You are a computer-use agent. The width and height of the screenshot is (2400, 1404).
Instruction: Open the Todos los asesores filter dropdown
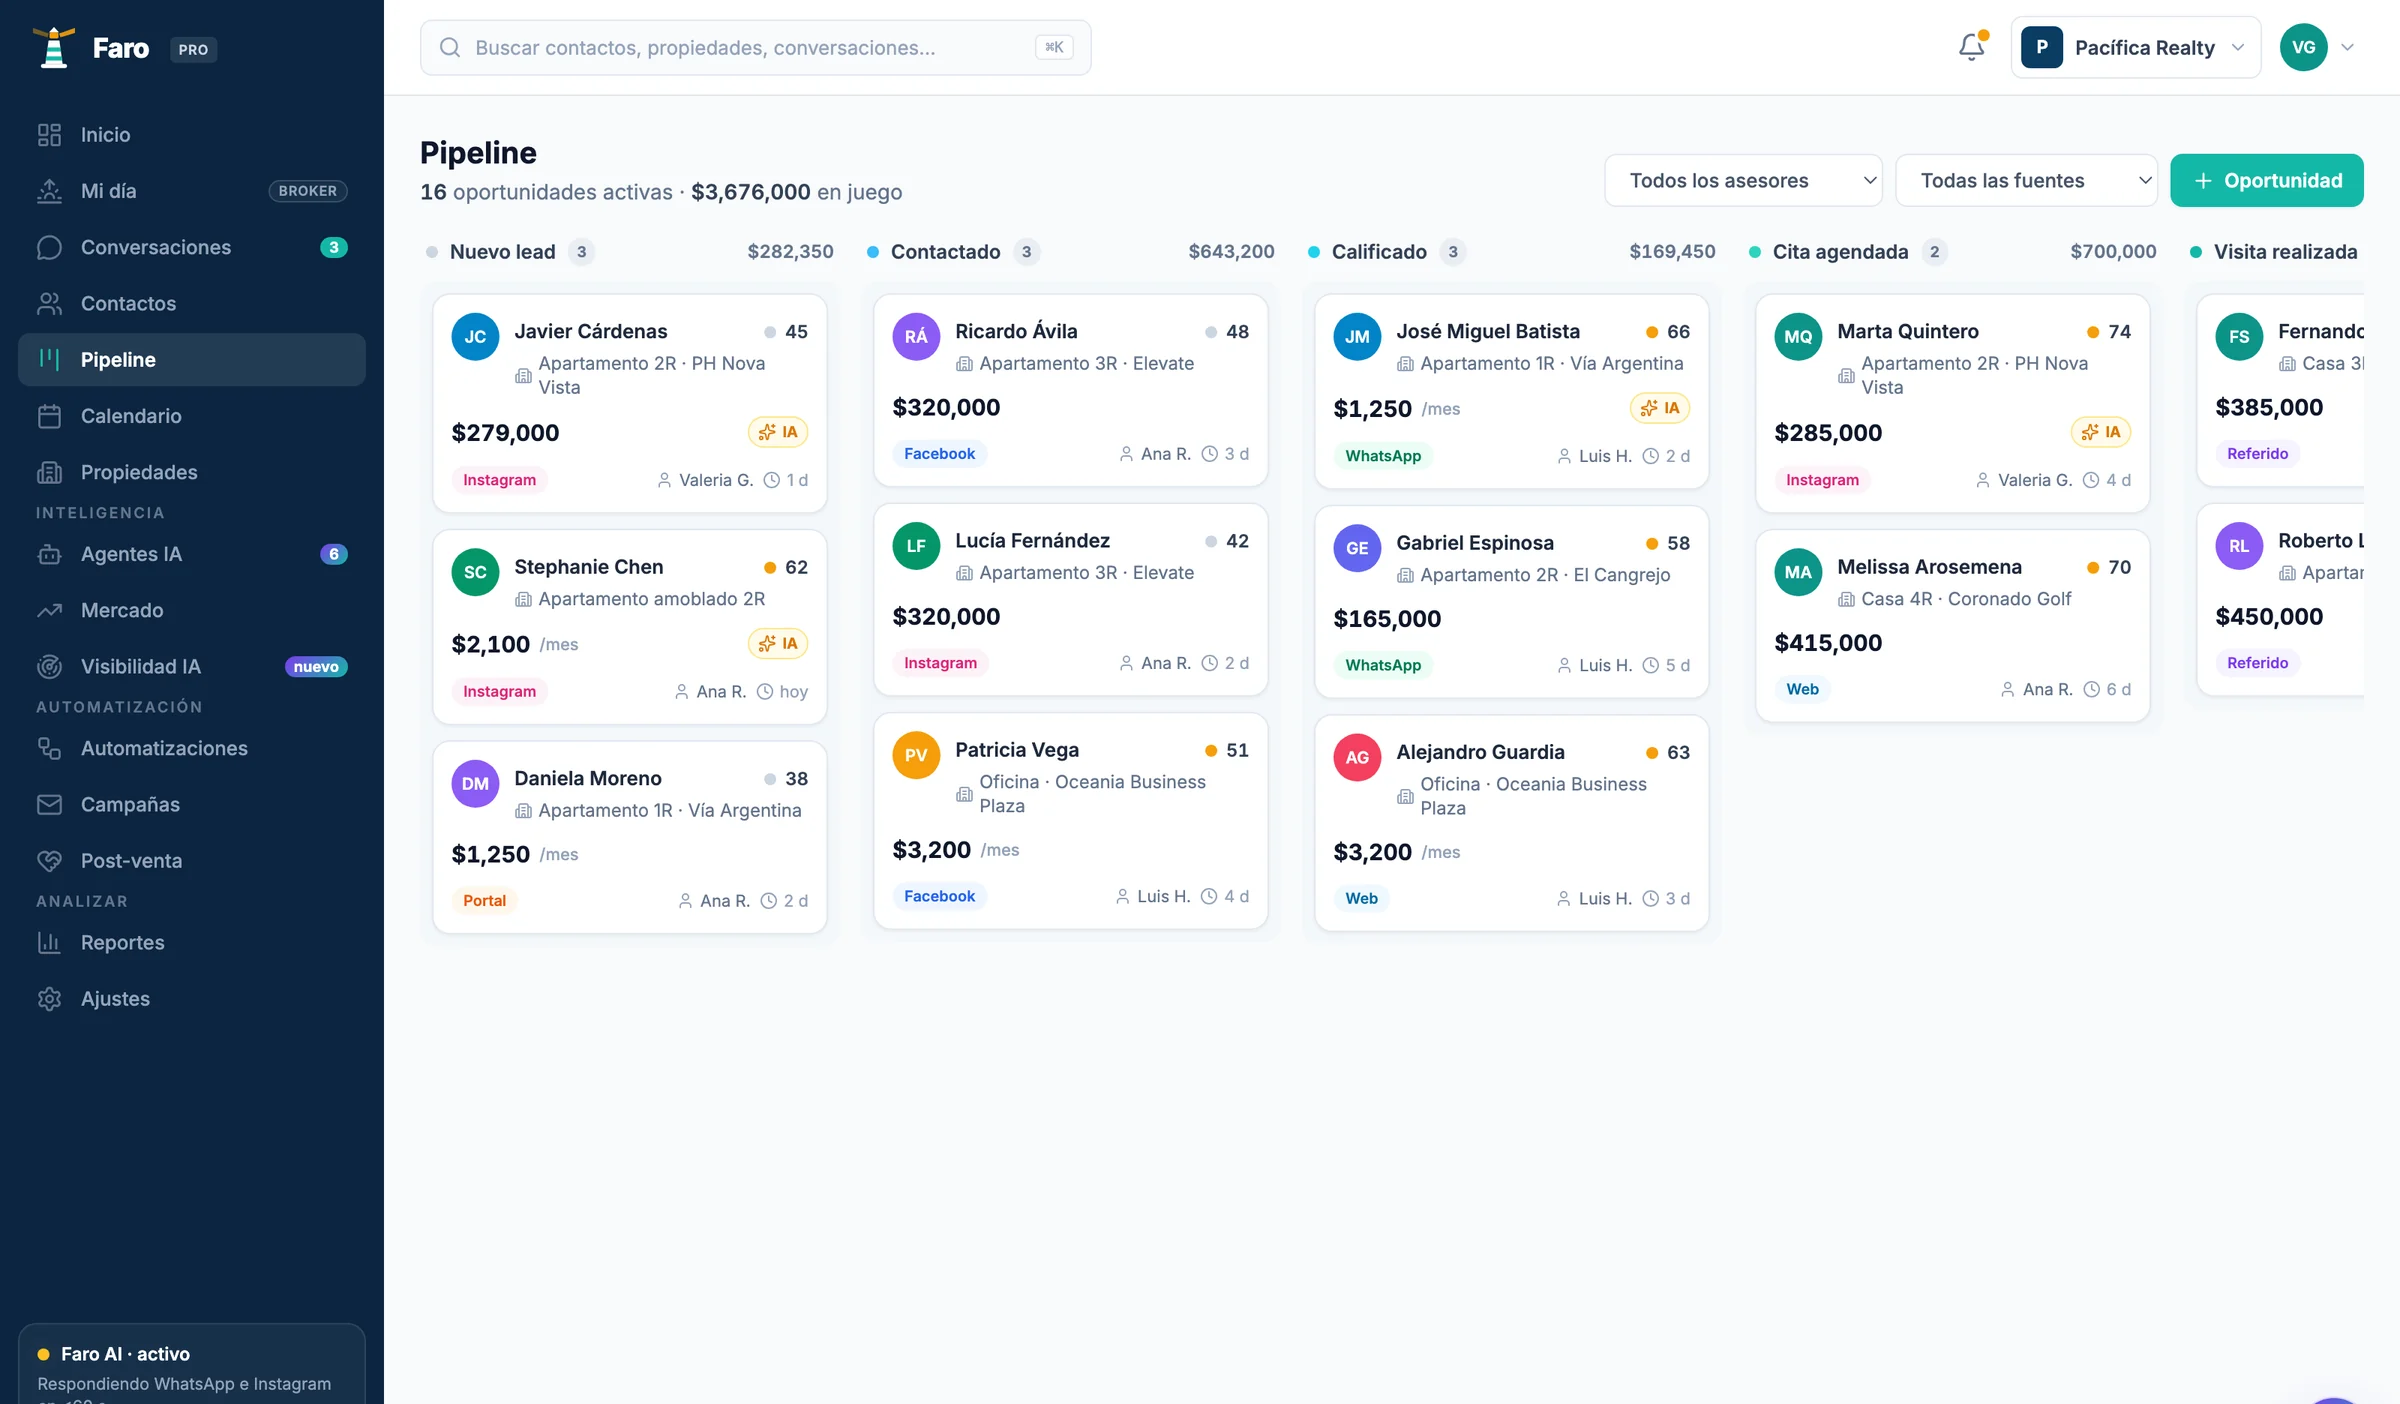pos(1743,180)
